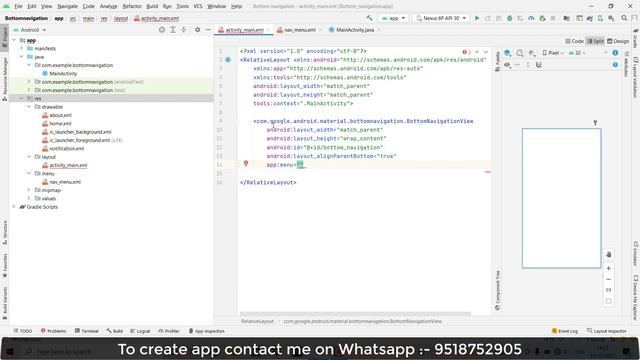
Task: Click the app:menu attribute value
Action: pos(300,165)
